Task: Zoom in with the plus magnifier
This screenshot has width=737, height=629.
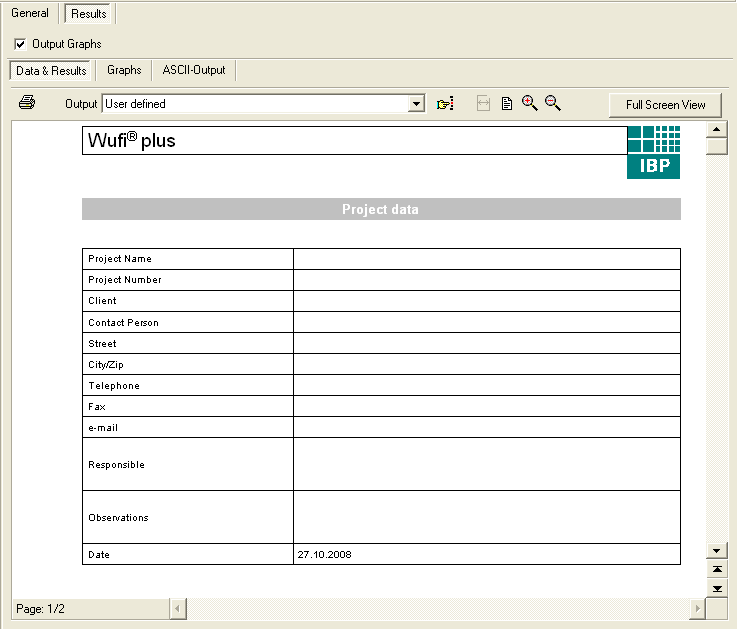Action: click(530, 103)
